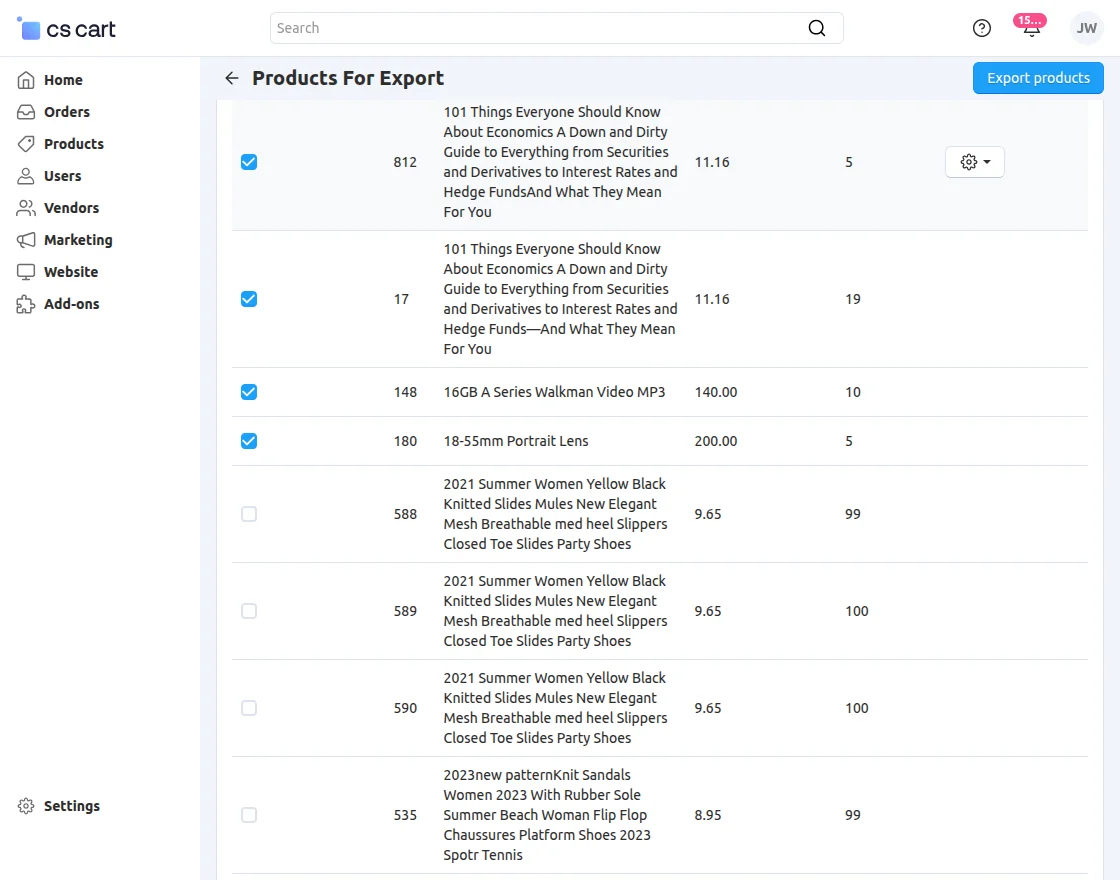Viewport: 1120px width, 880px height.
Task: Click the JW account avatar
Action: pyautogui.click(x=1086, y=28)
